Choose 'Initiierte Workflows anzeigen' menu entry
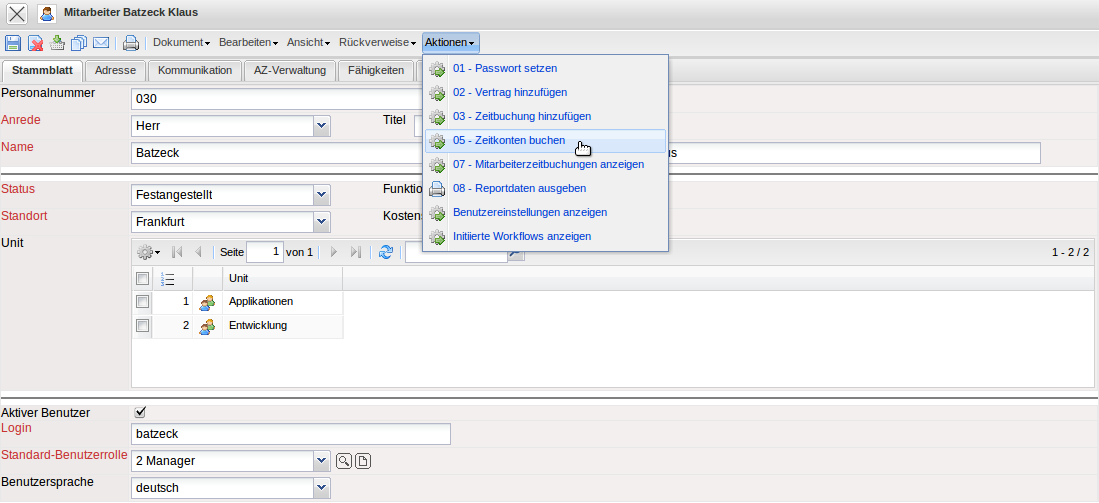 coord(521,237)
